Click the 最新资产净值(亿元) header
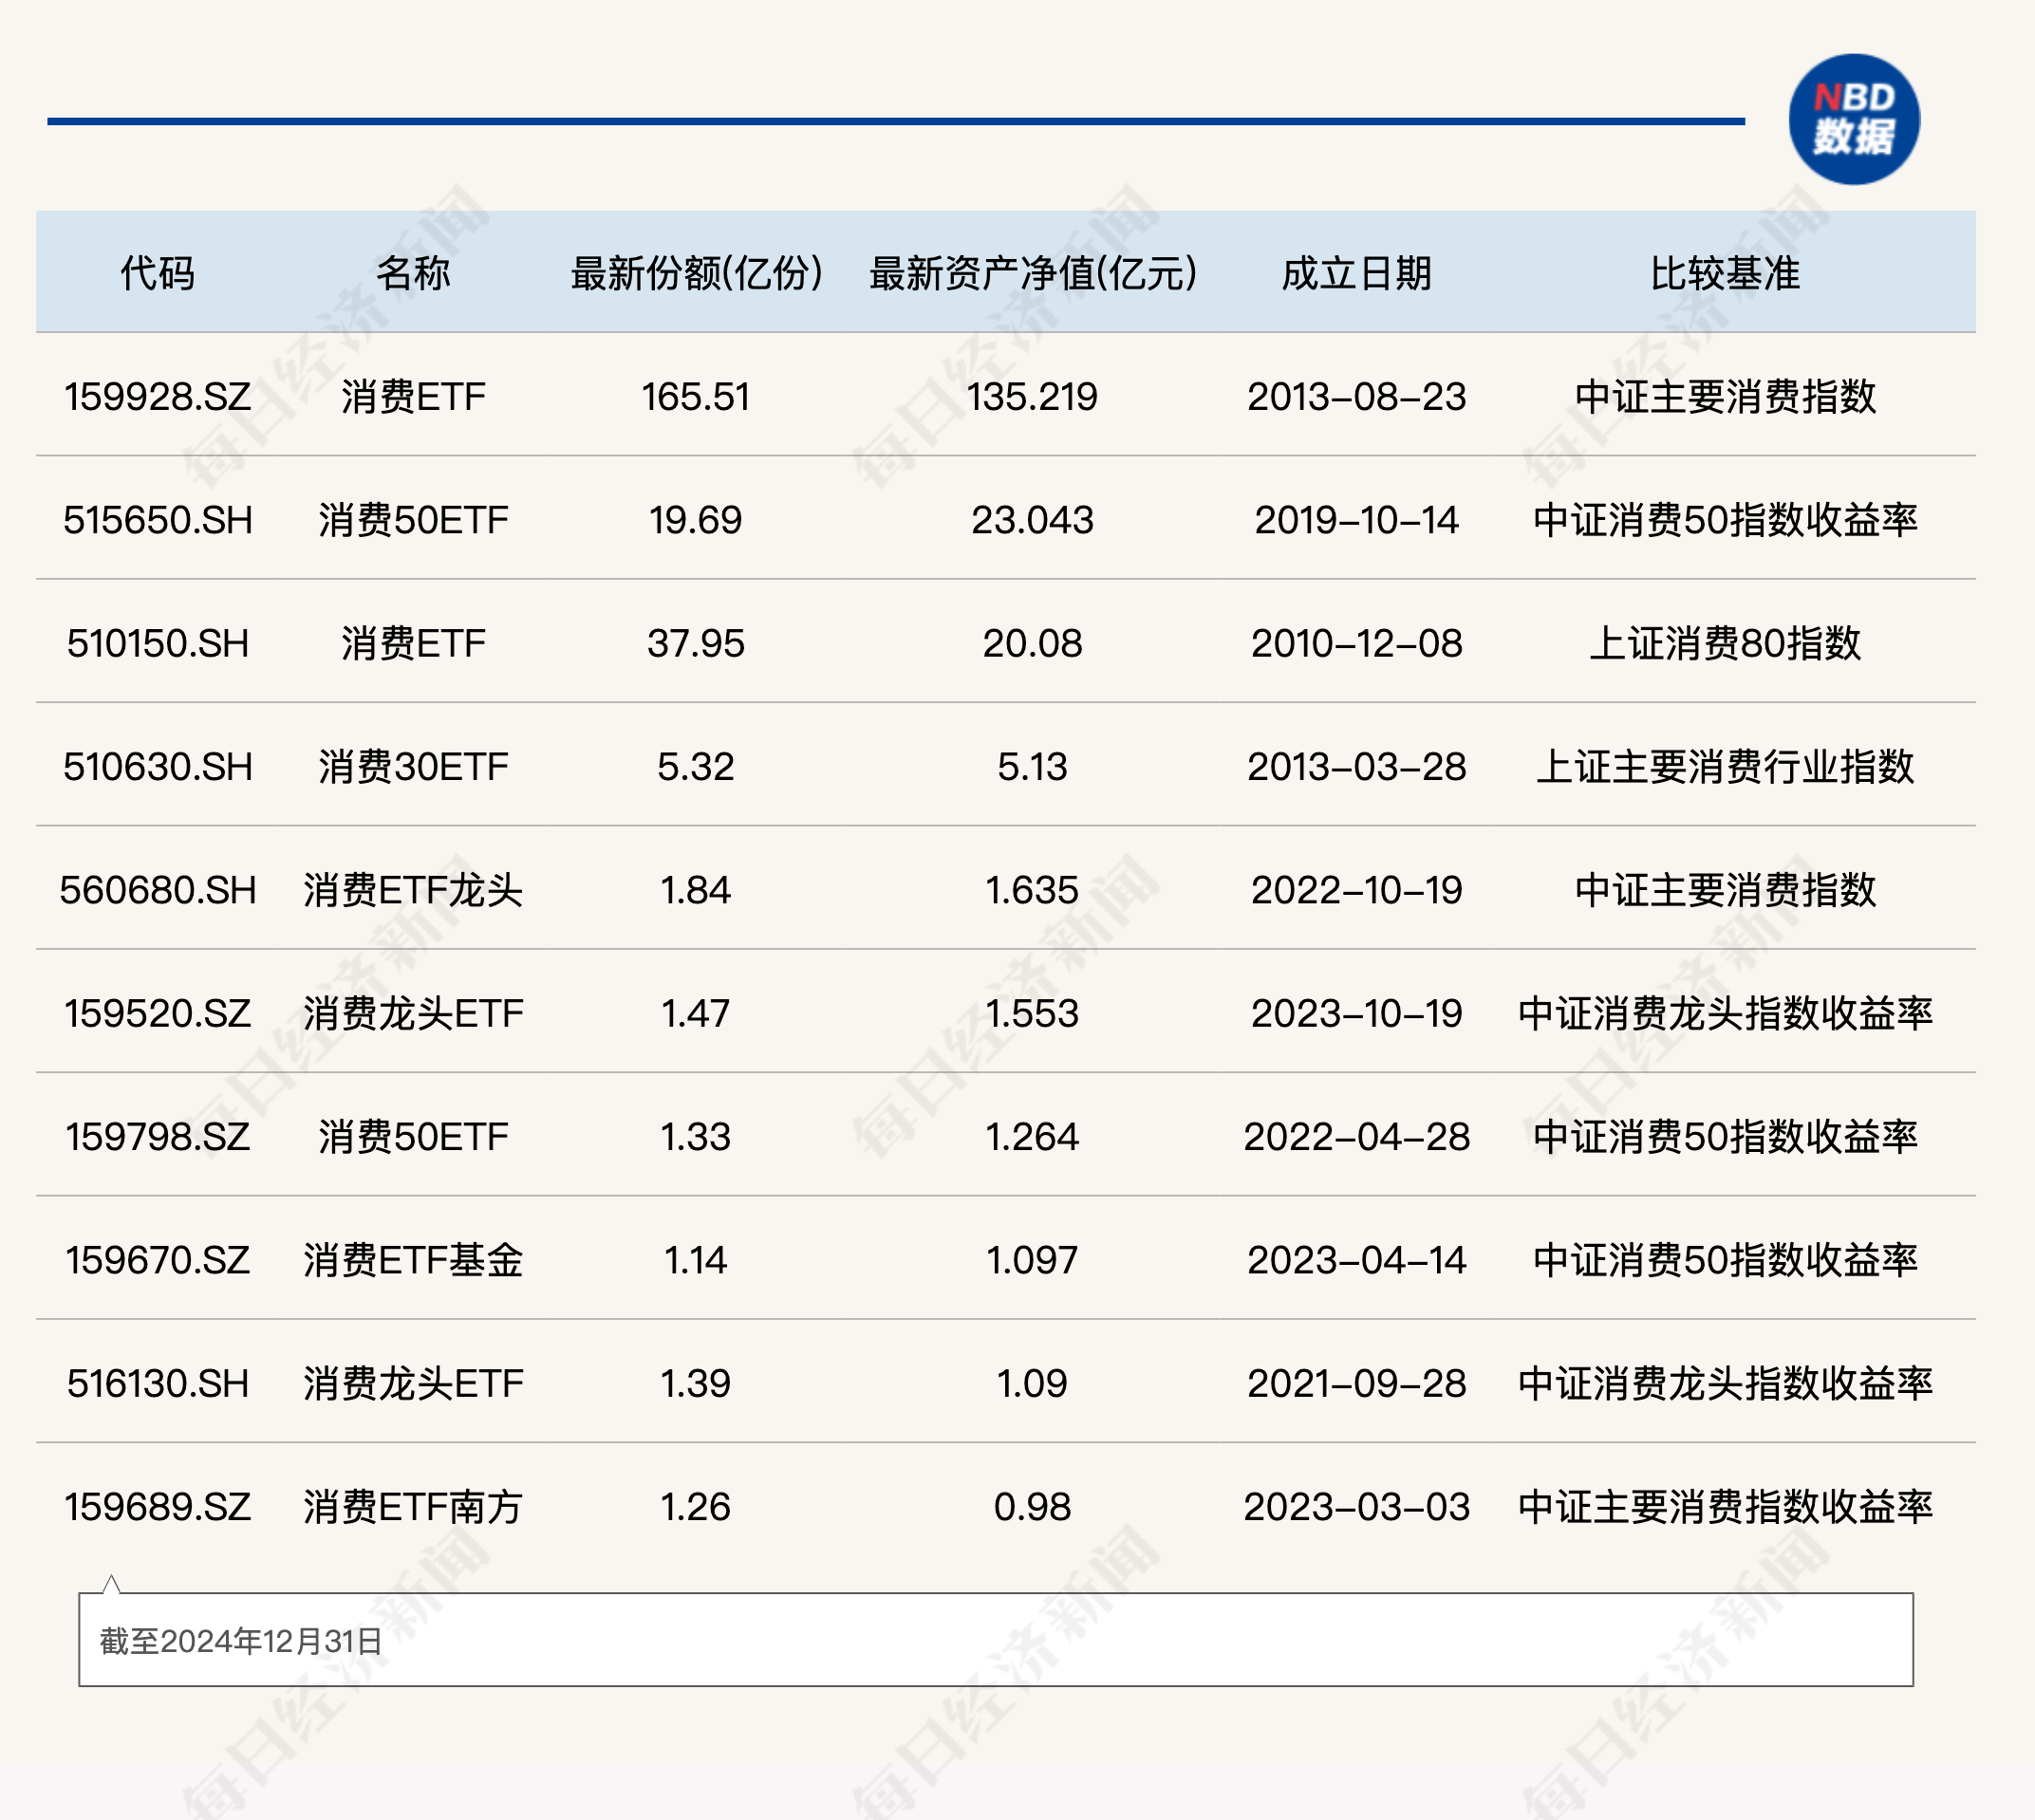Image resolution: width=2035 pixels, height=1820 pixels. click(1033, 273)
